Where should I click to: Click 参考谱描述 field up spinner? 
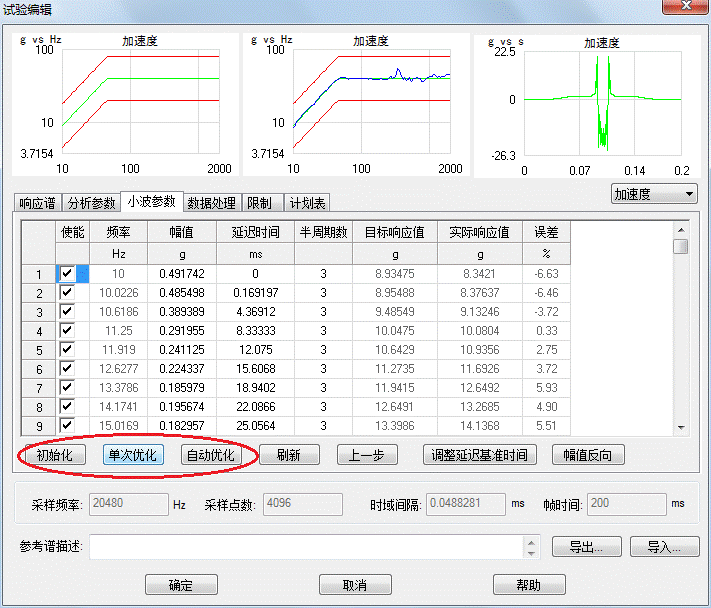(x=531, y=542)
